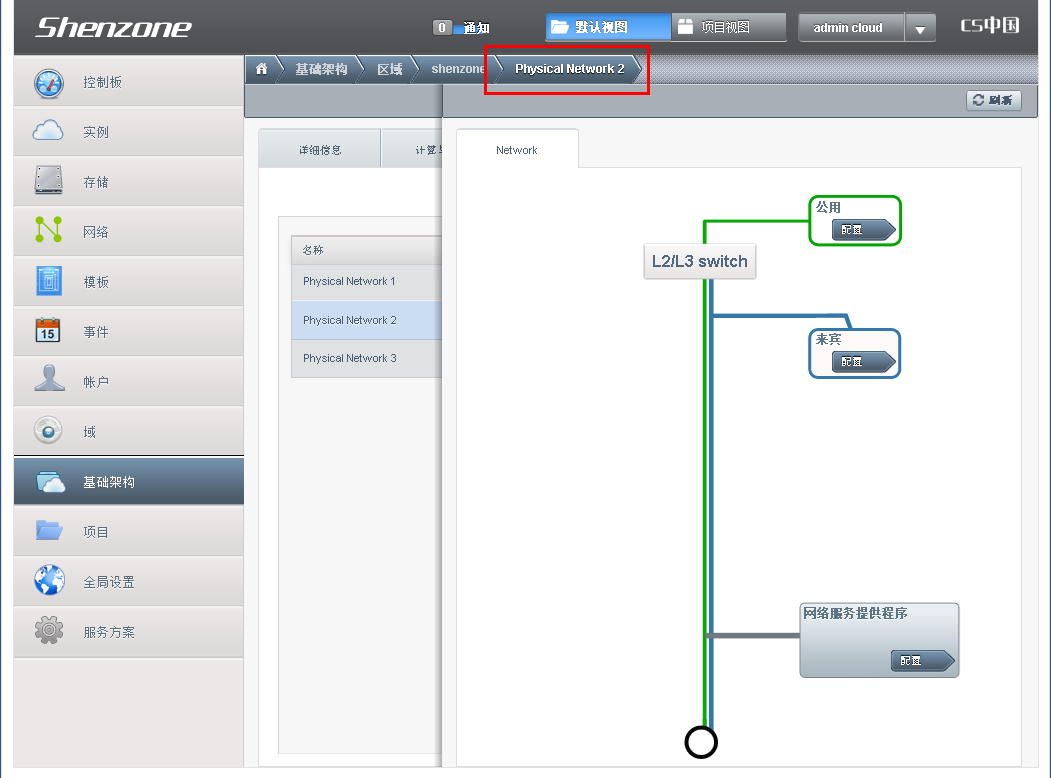
Task: Open Instances via the cloud icon
Action: click(x=48, y=132)
